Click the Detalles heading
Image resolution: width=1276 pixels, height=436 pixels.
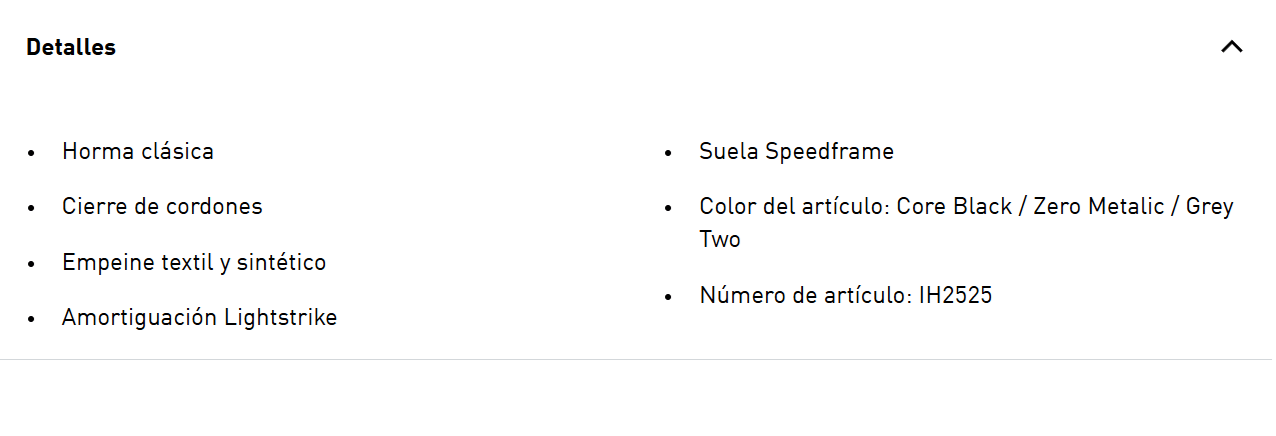coord(71,47)
